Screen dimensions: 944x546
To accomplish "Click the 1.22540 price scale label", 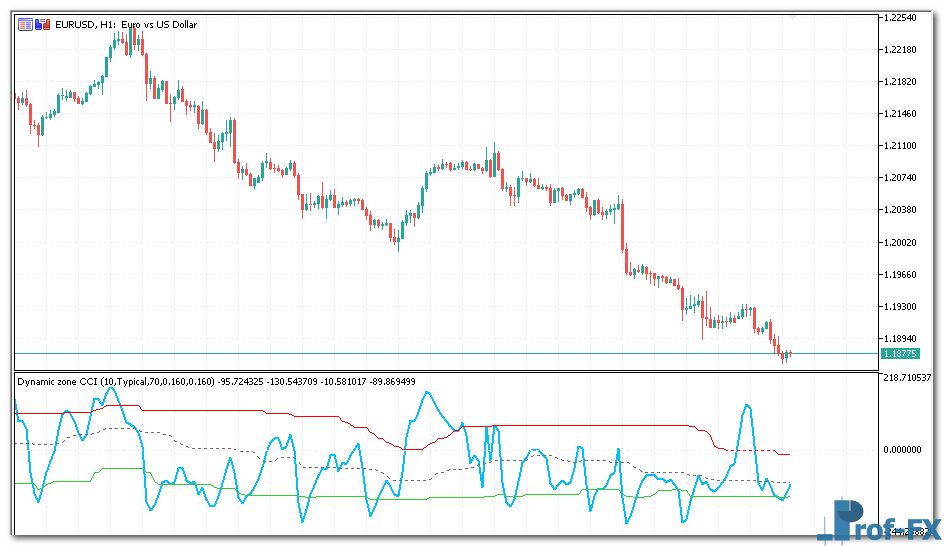I will tap(901, 18).
